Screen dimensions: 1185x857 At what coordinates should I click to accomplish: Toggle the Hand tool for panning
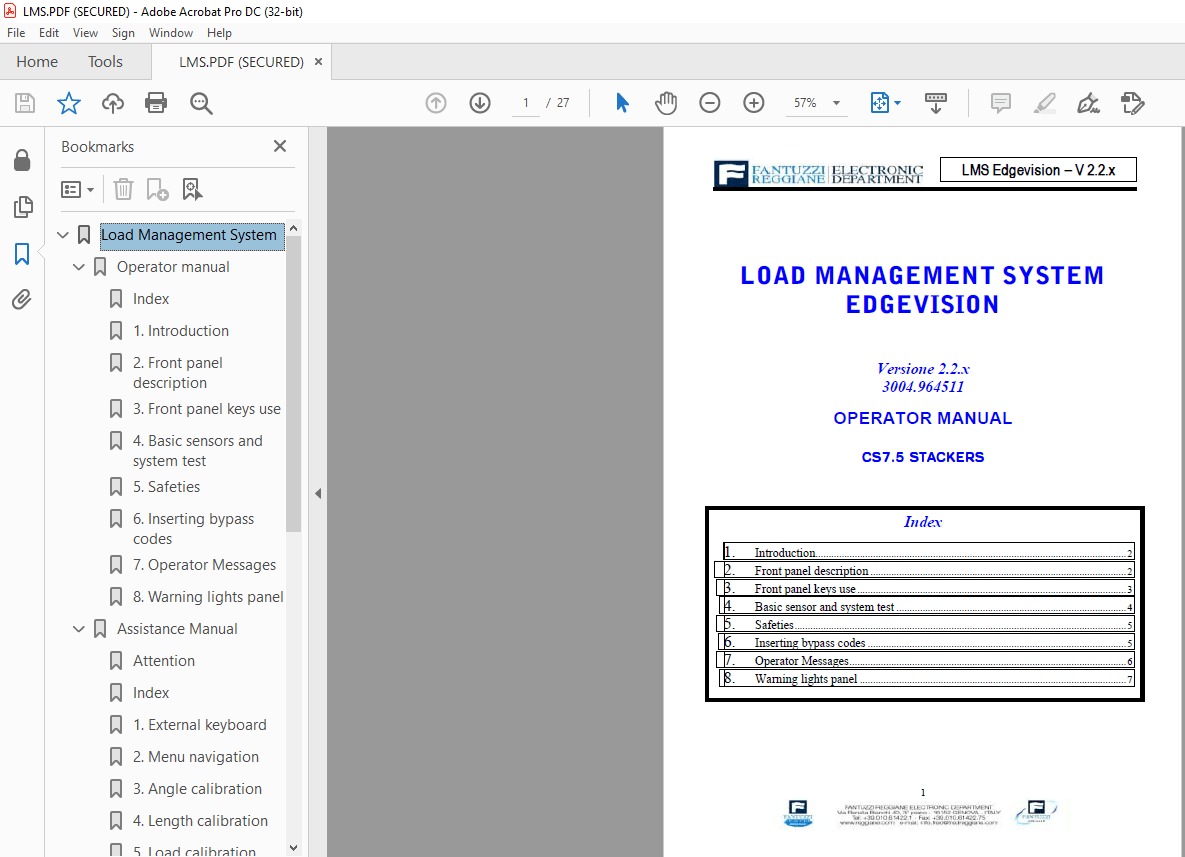[666, 103]
